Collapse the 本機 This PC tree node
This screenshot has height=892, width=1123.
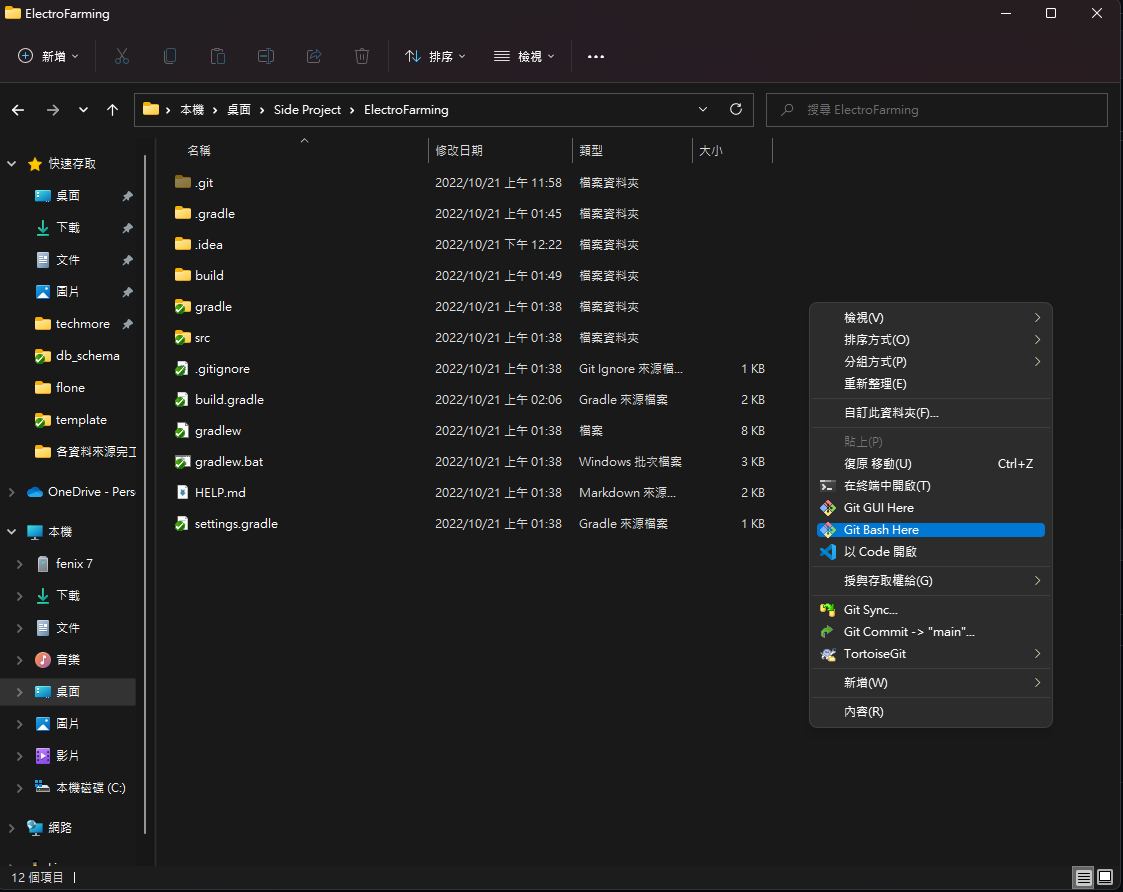[x=11, y=532]
